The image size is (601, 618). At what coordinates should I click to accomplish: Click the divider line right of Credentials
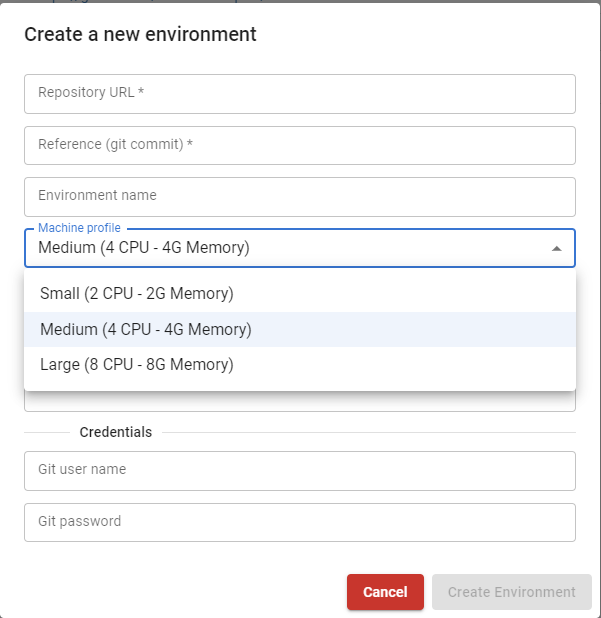tap(368, 433)
